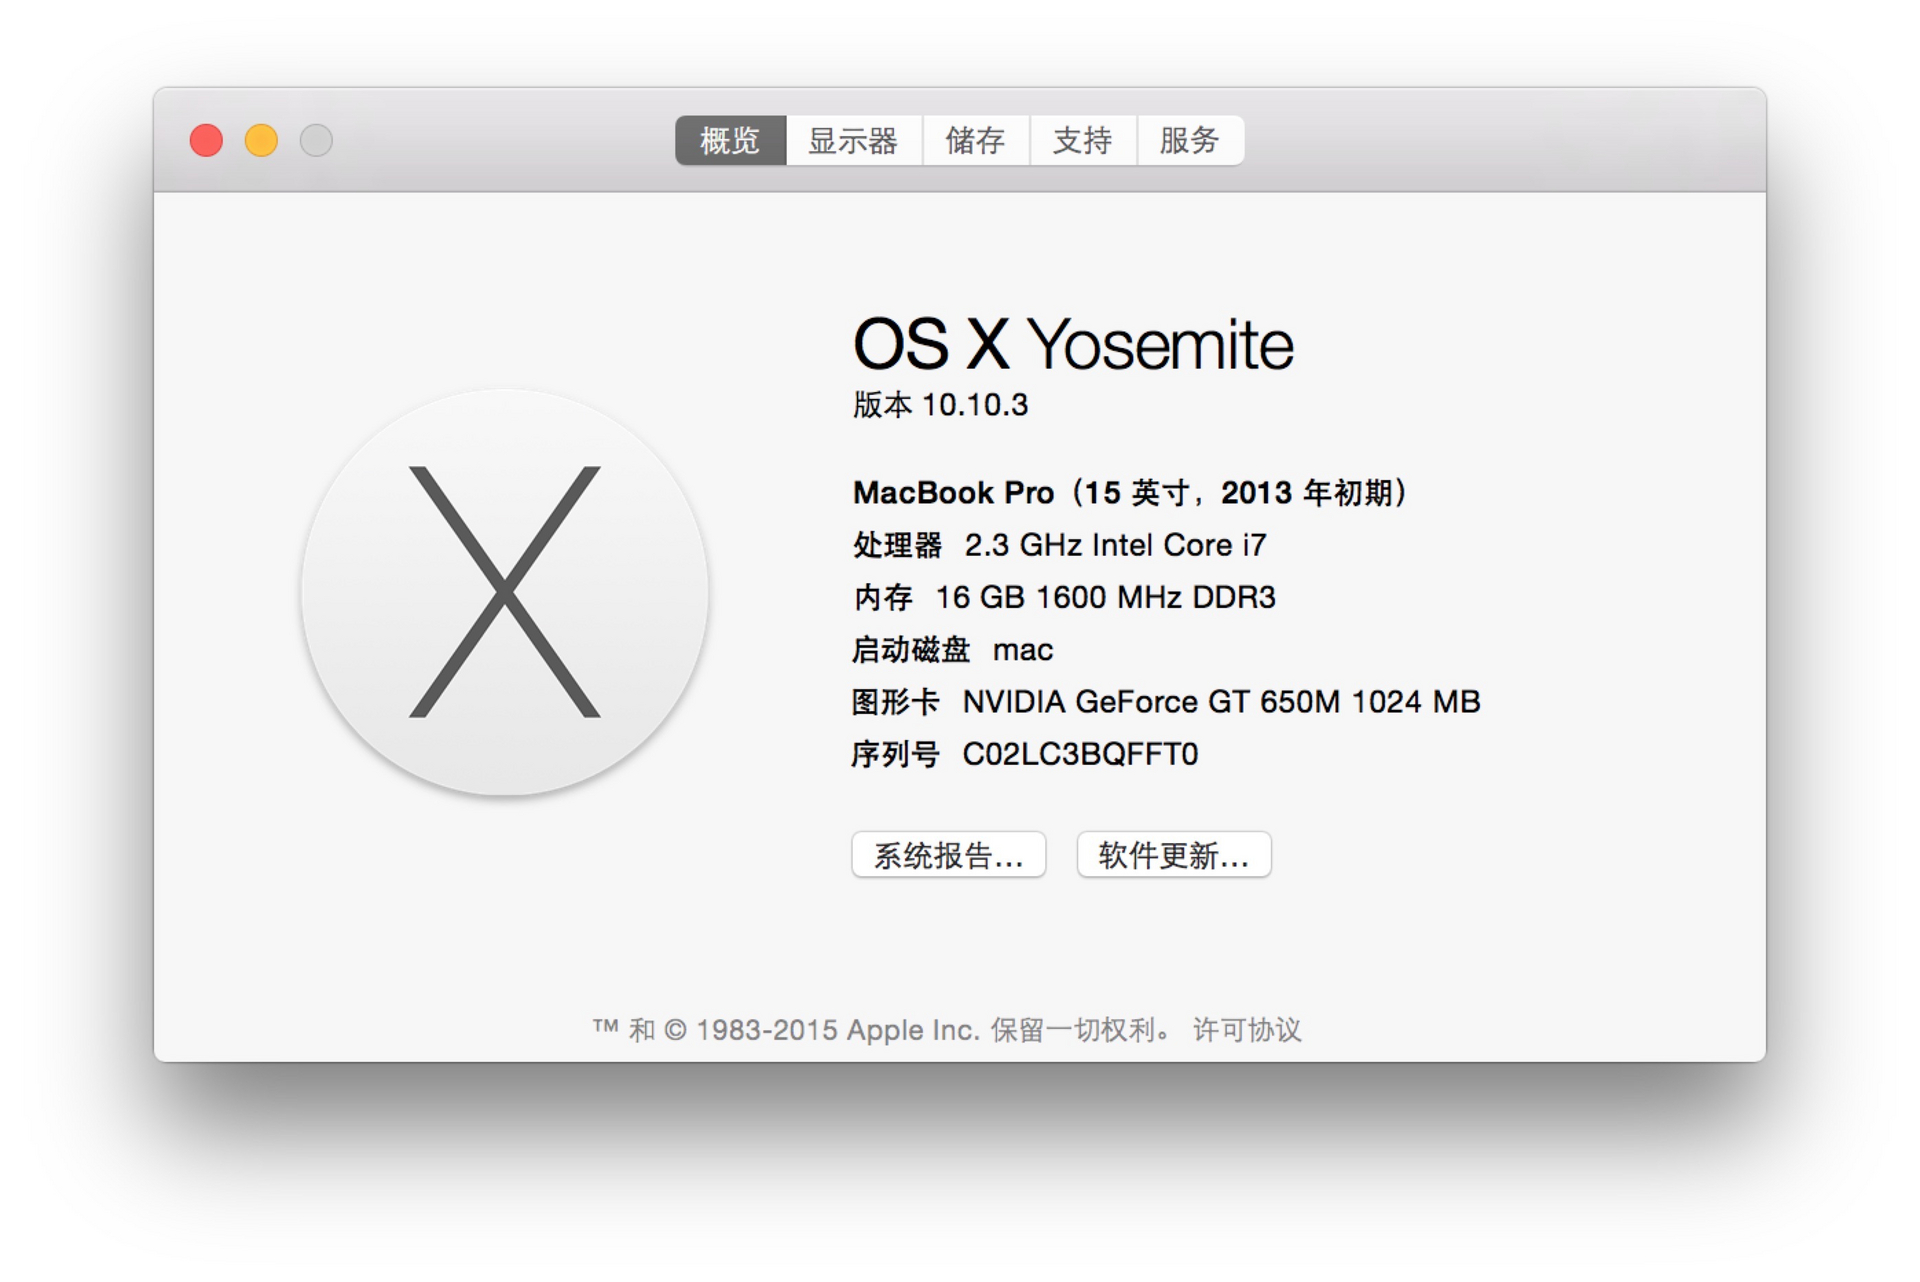Click the 序列号 label

point(896,754)
